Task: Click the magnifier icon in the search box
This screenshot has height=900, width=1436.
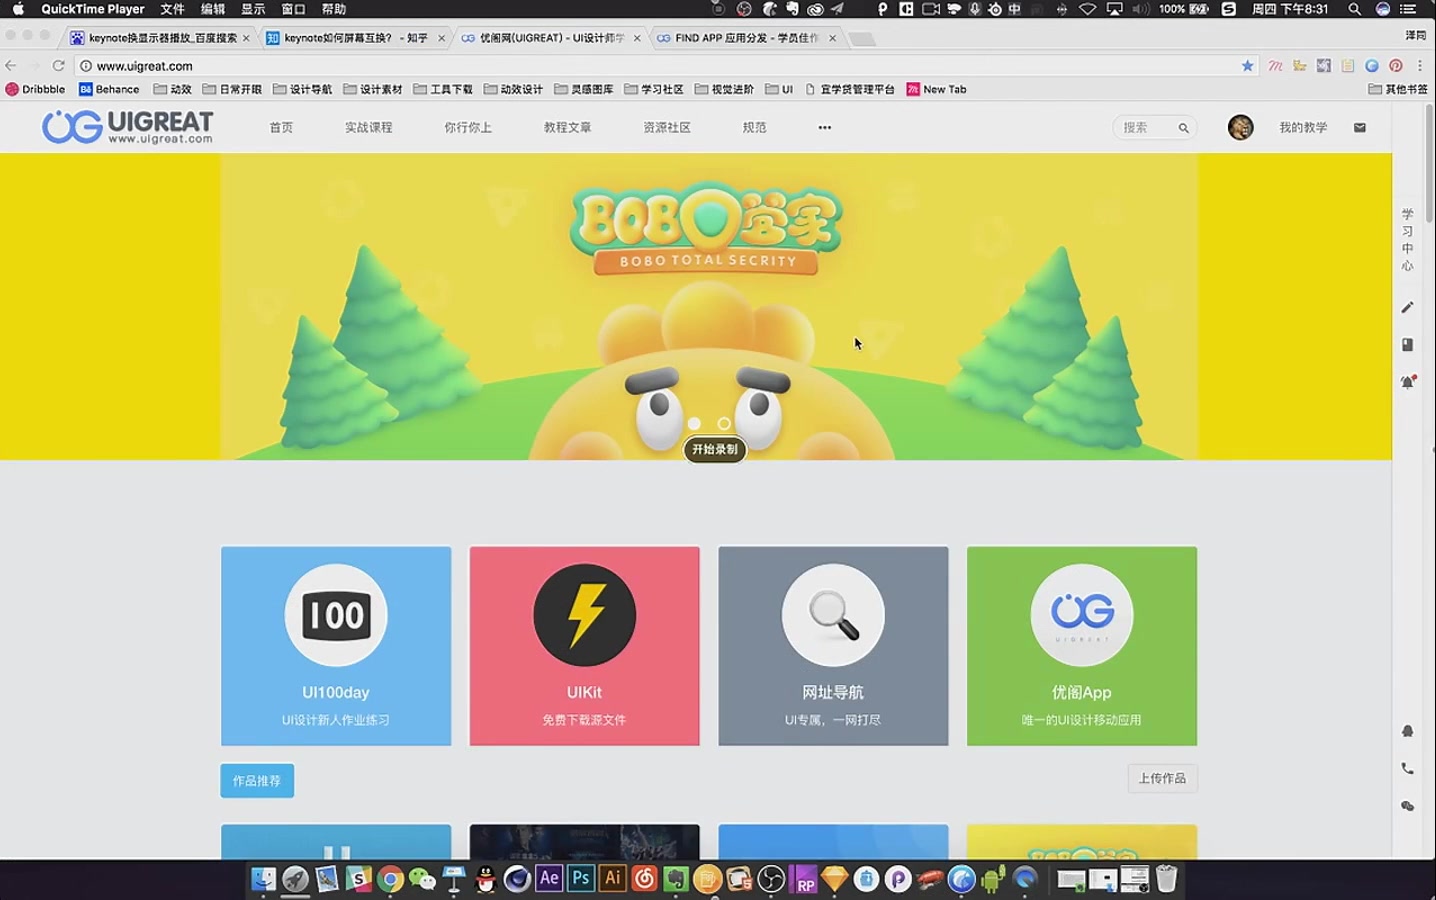Action: (1183, 128)
